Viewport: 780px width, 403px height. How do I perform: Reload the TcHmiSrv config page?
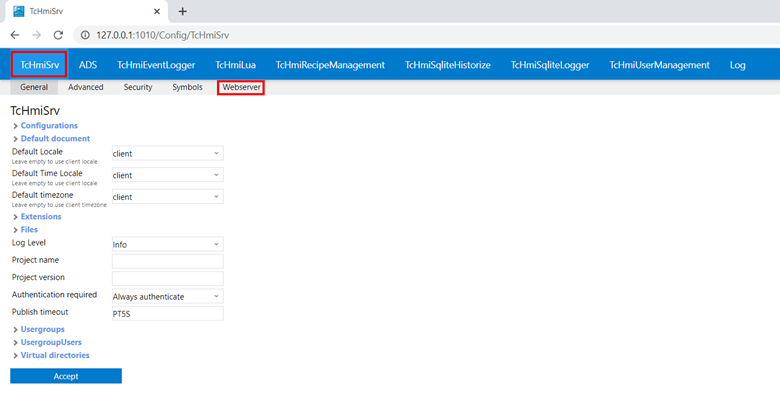tap(58, 35)
